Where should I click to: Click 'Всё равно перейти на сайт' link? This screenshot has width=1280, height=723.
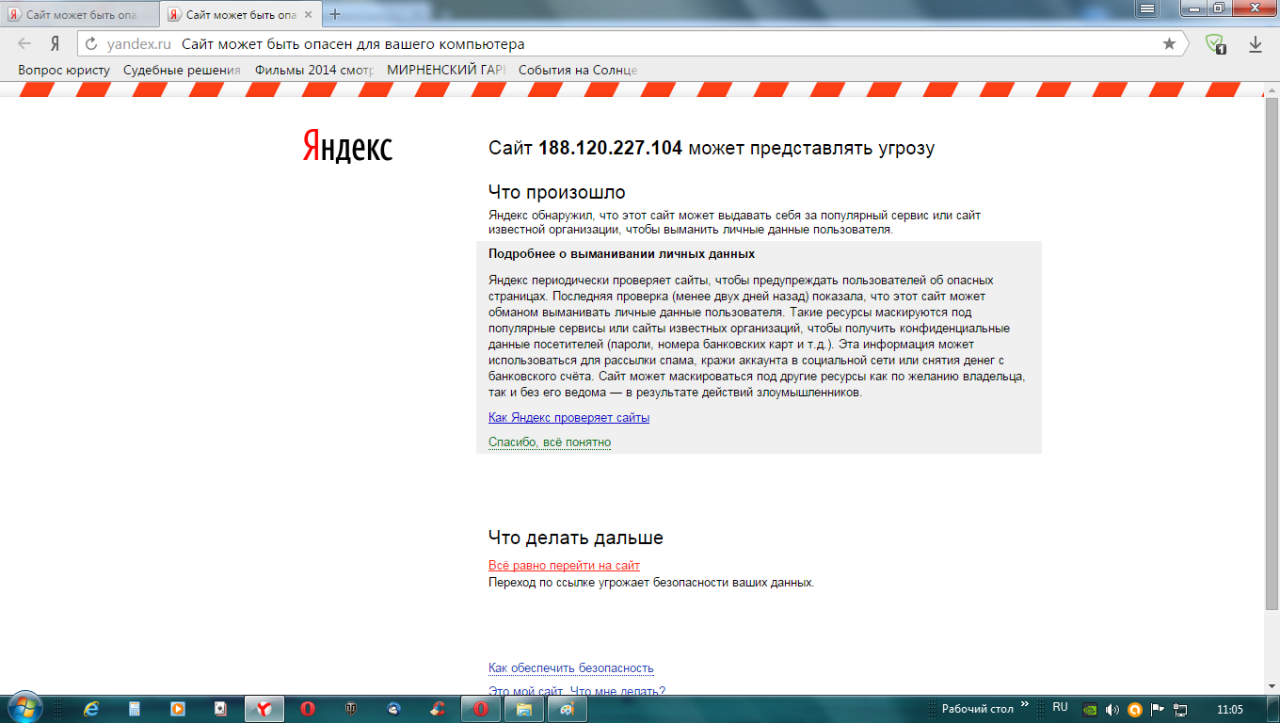[563, 566]
